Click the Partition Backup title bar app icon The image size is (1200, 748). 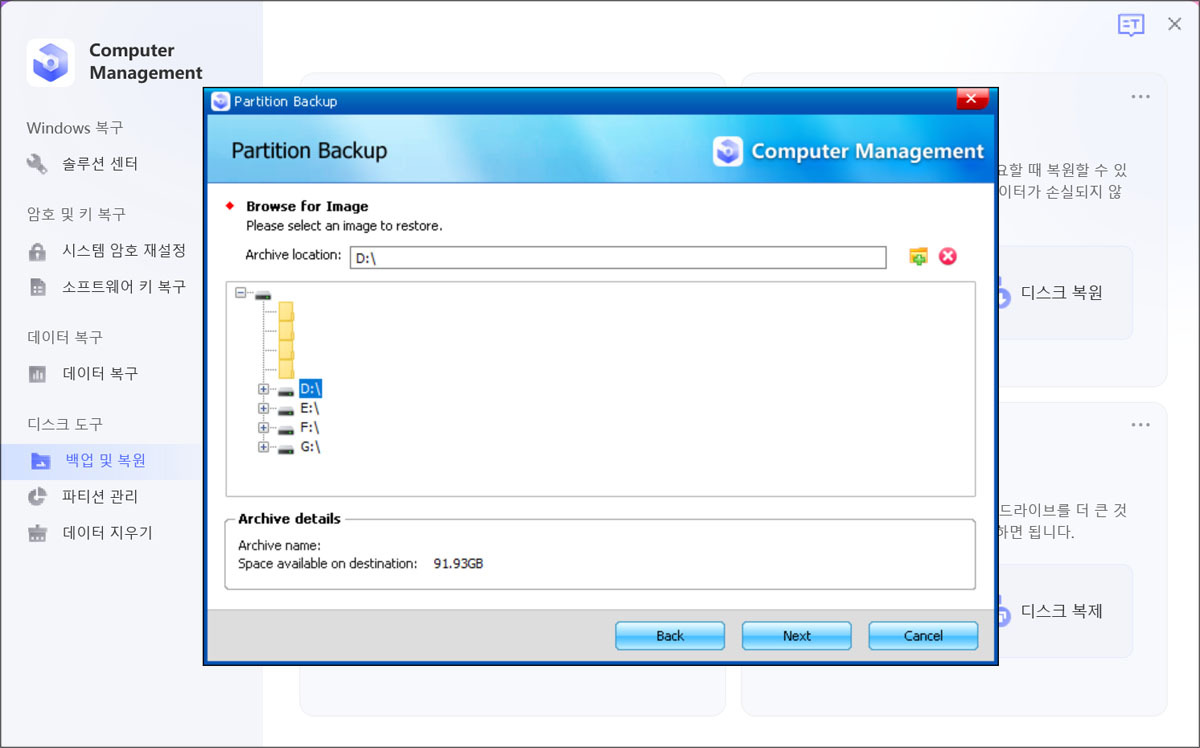click(220, 101)
